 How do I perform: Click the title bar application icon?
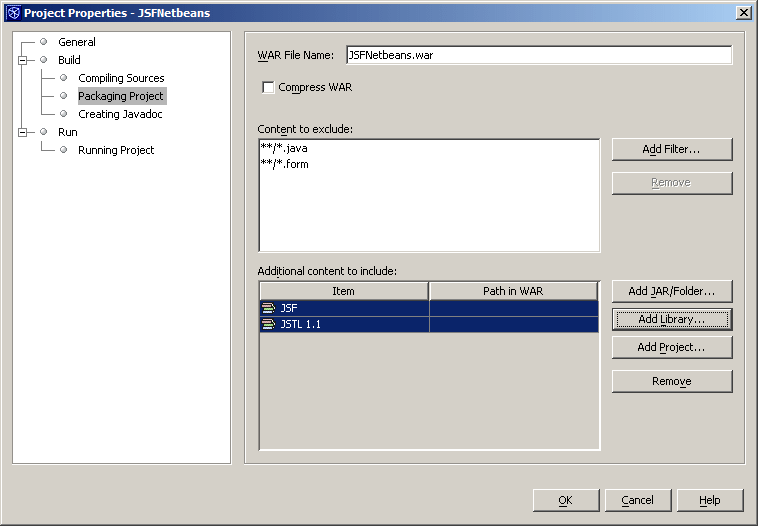pos(12,12)
